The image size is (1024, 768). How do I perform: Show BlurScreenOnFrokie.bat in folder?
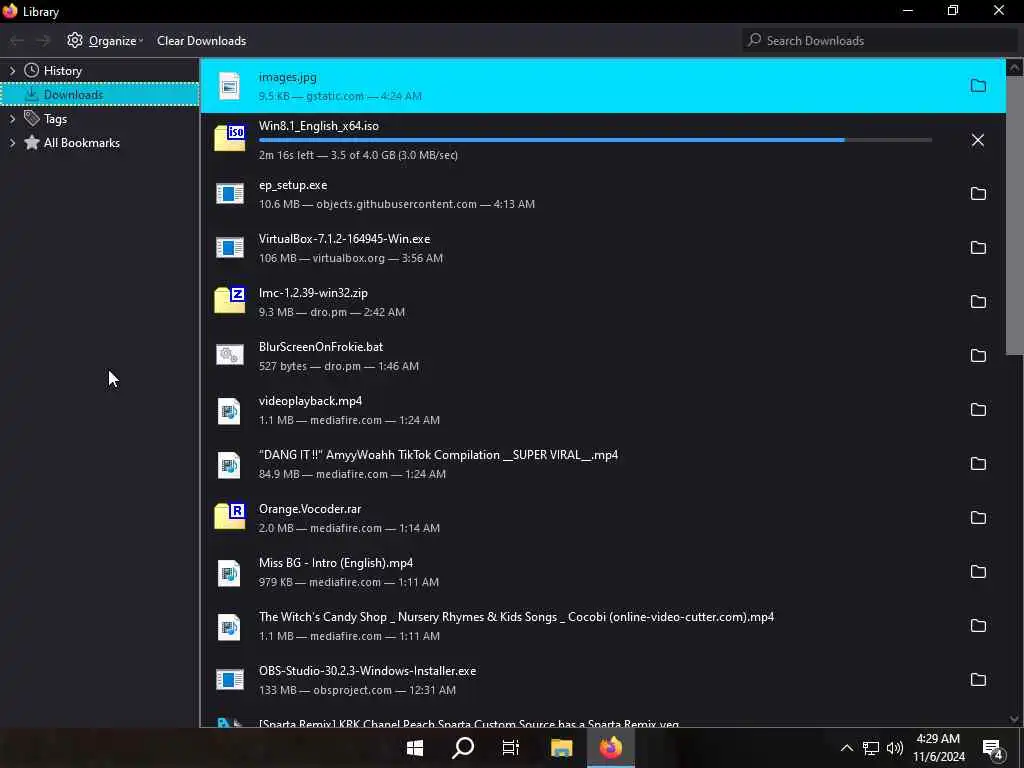click(978, 355)
